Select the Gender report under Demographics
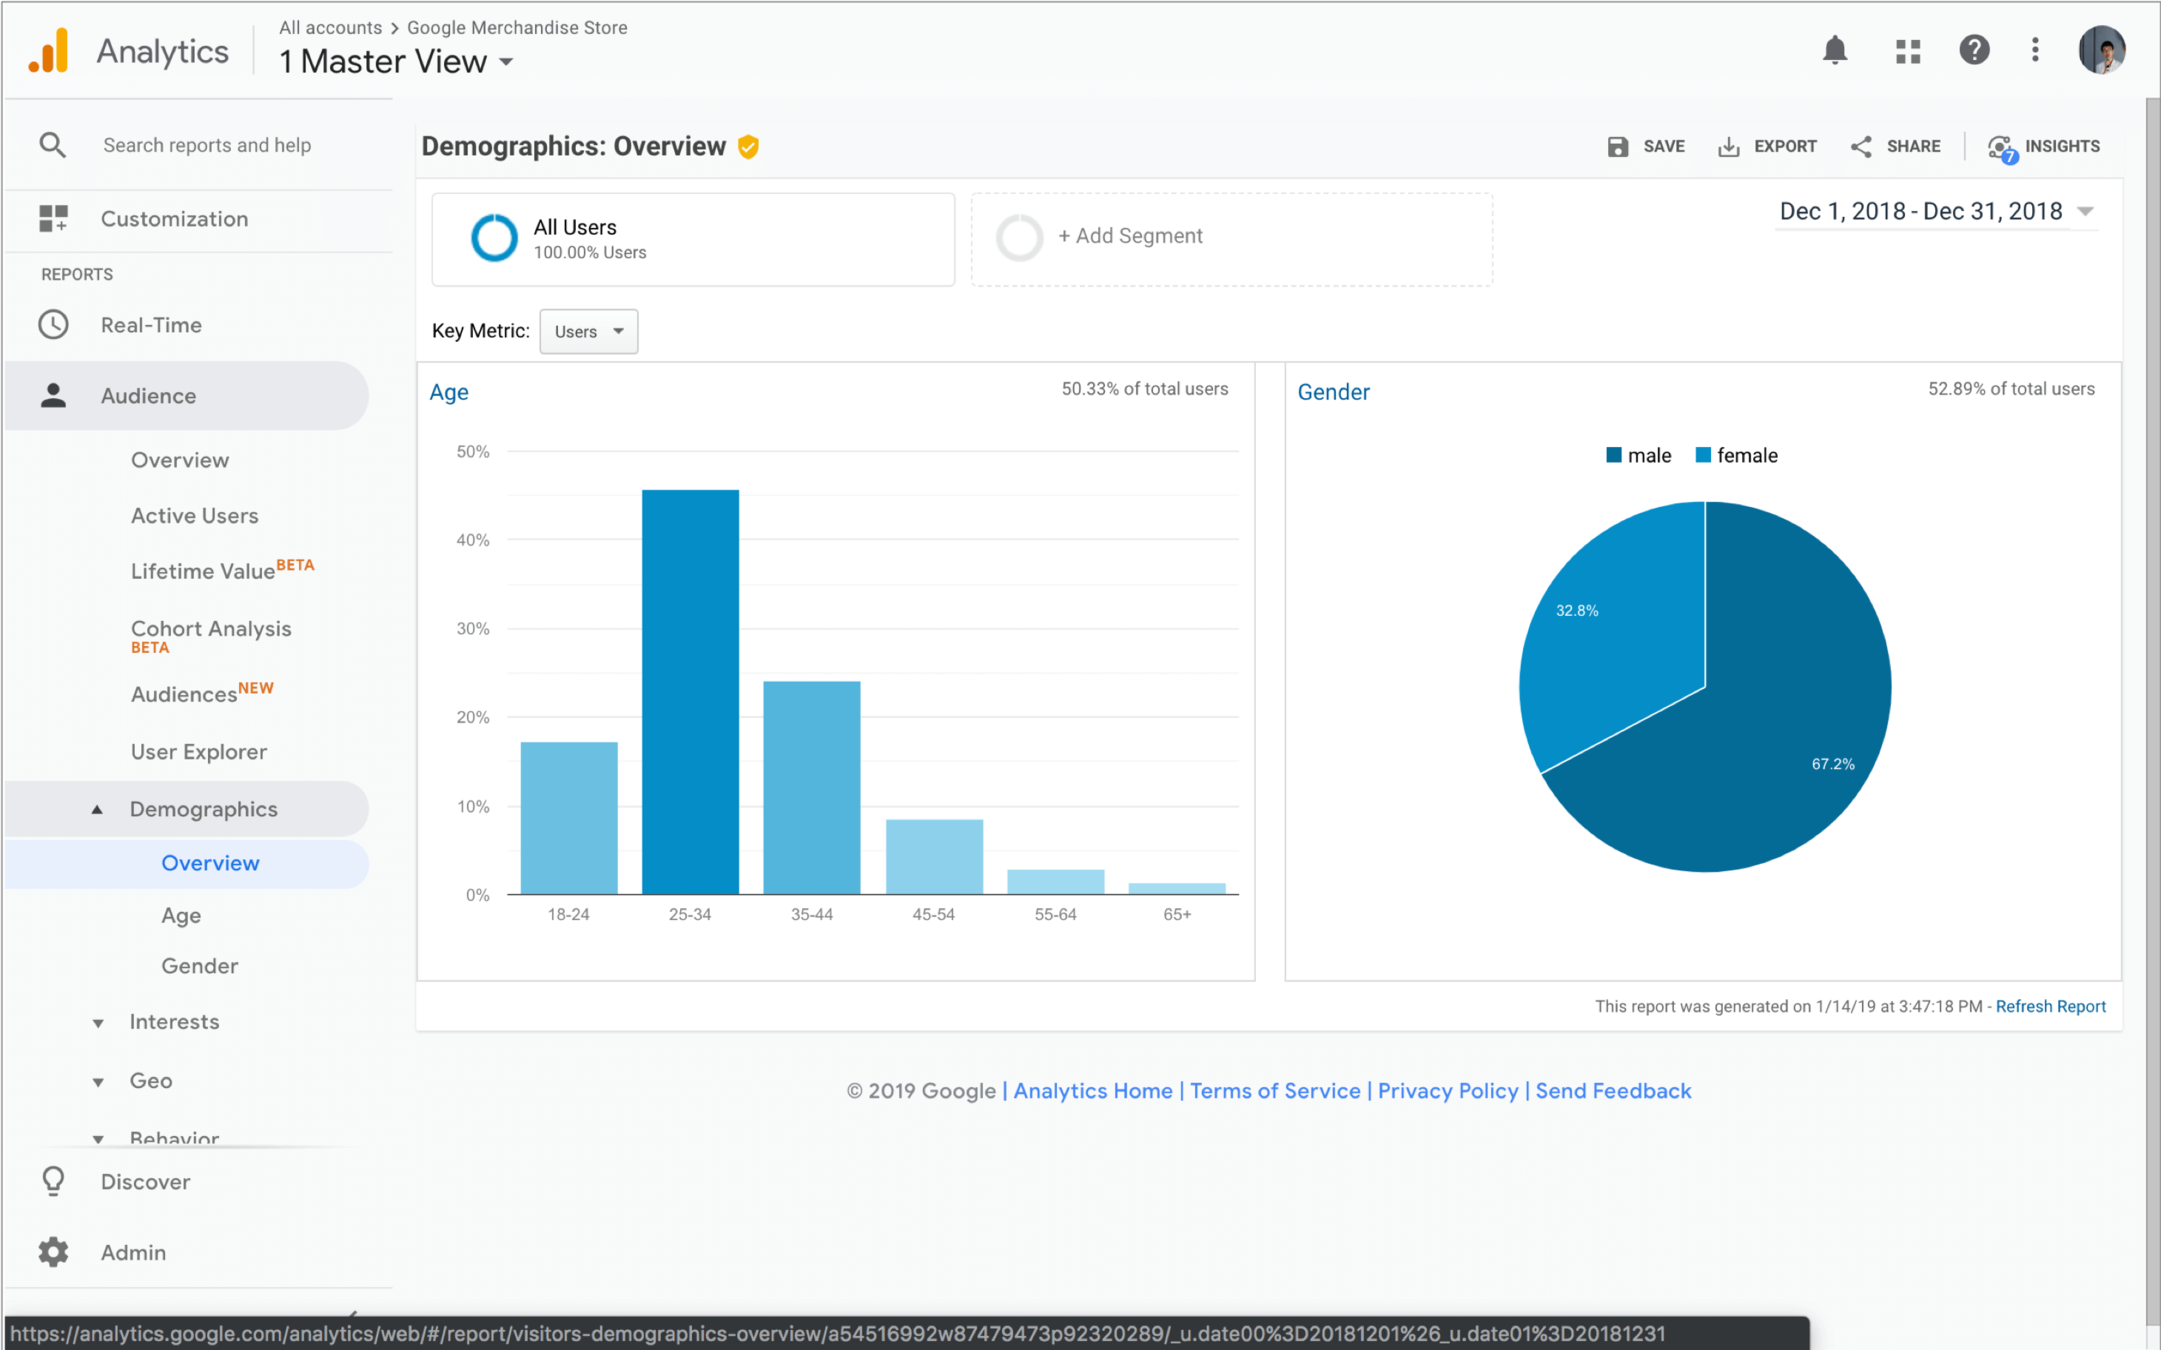2161x1350 pixels. pos(199,966)
